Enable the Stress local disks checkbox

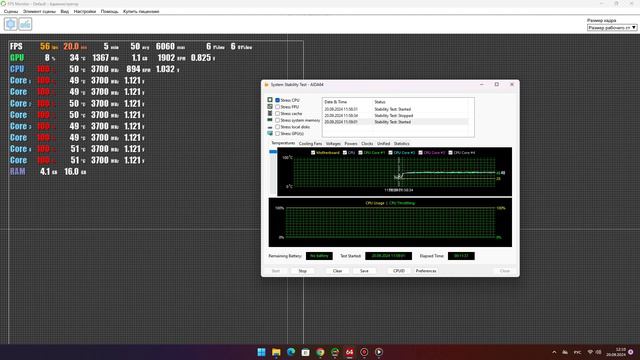[278, 127]
